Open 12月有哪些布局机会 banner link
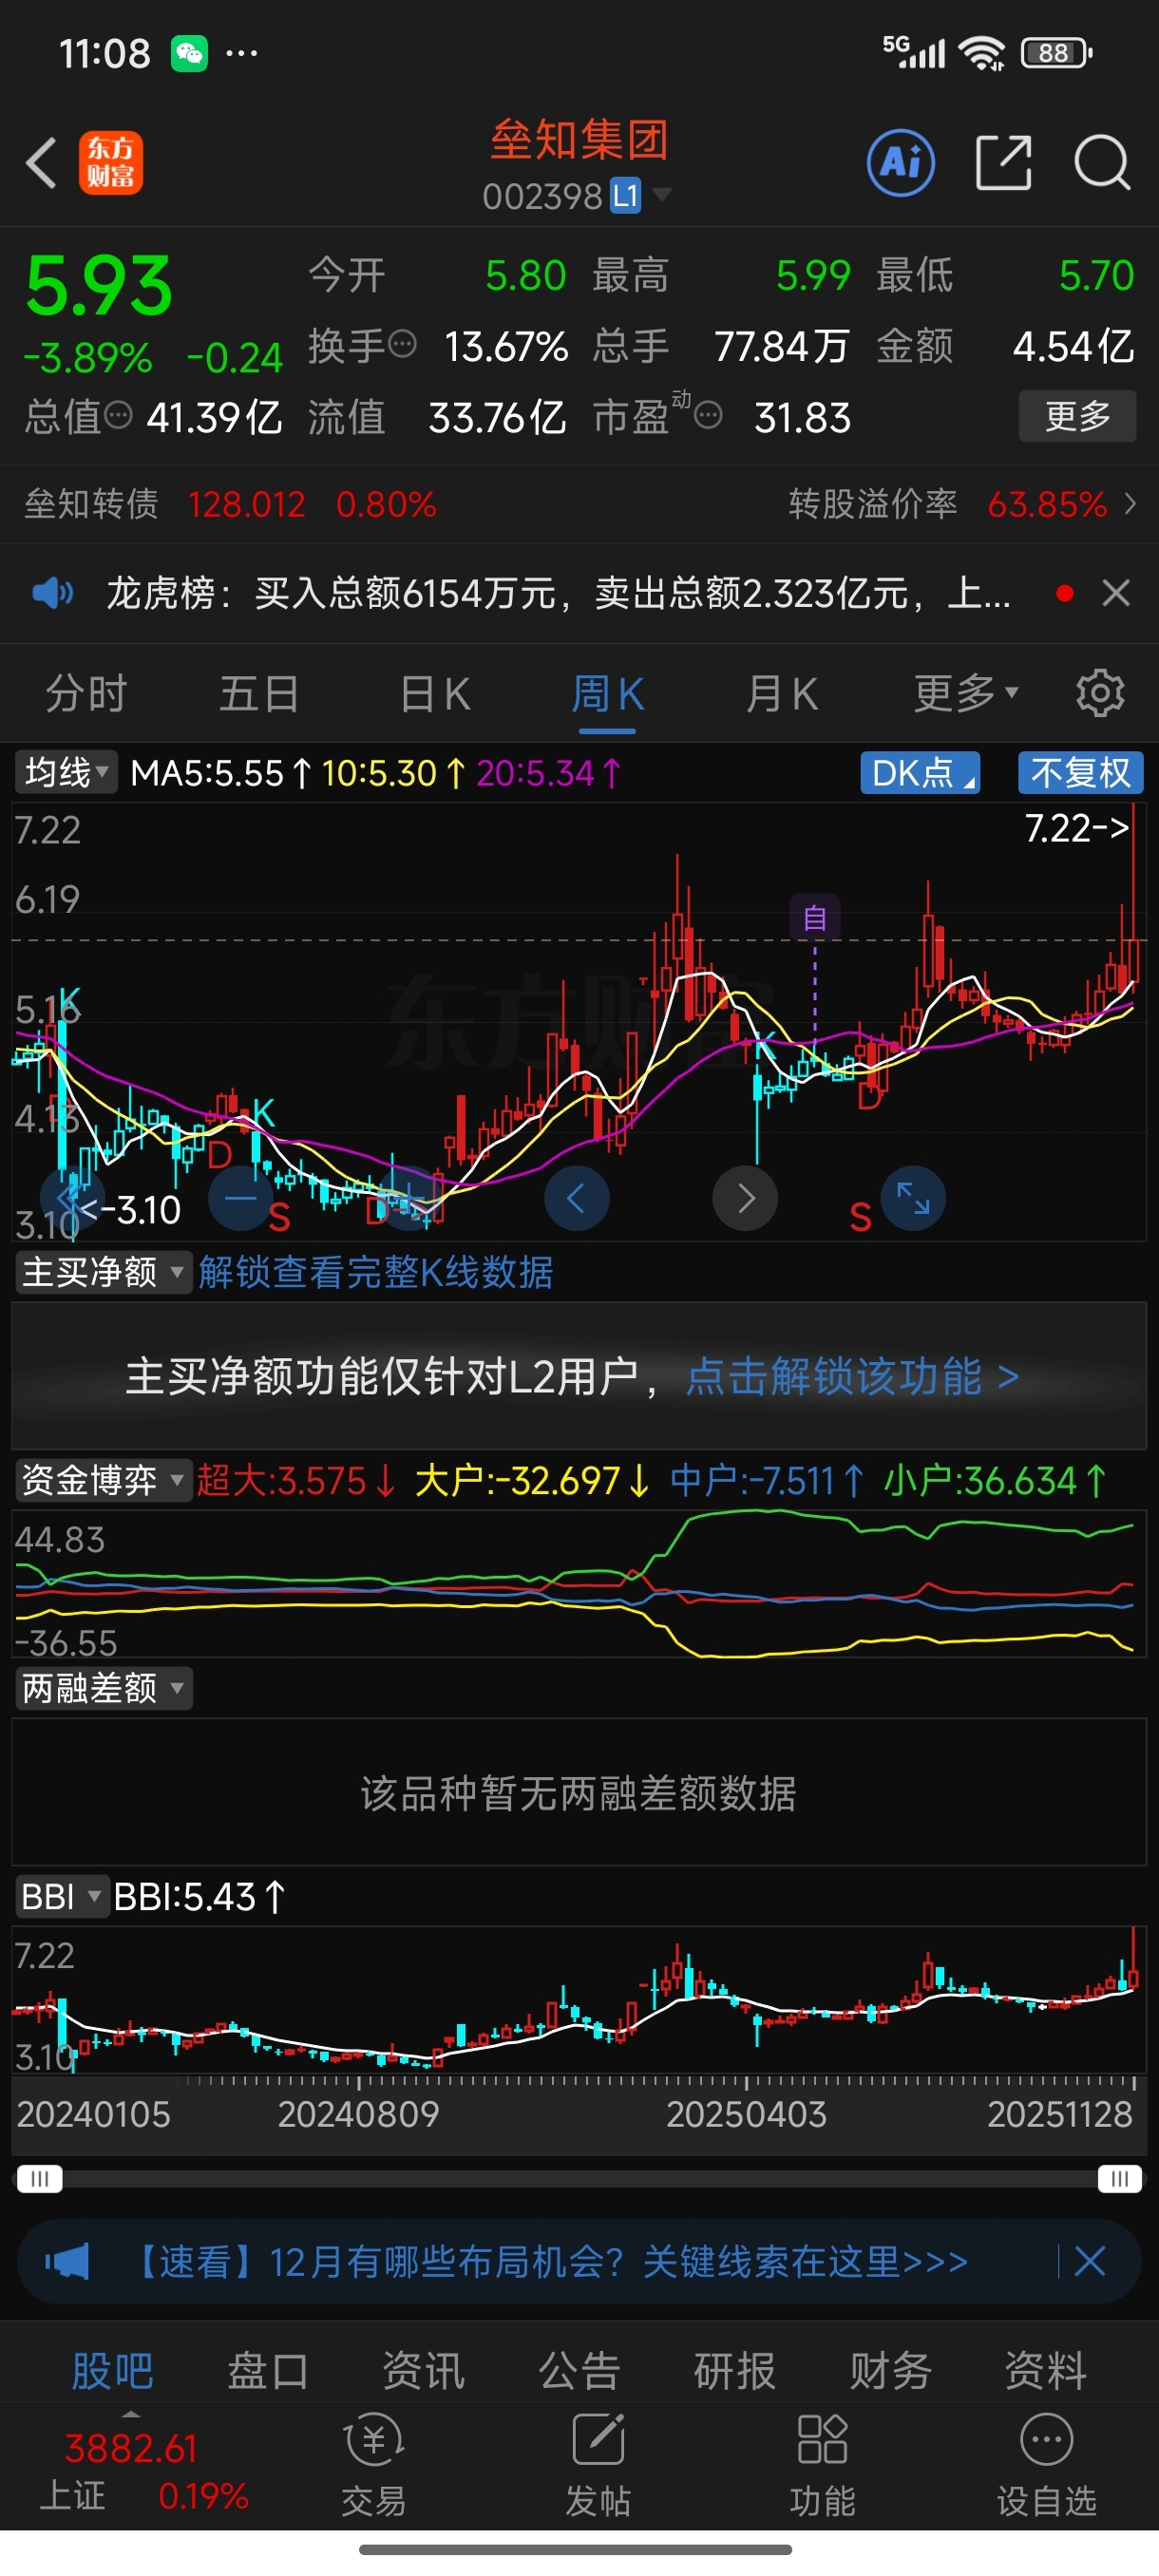This screenshot has height=2576, width=1159. 549,2260
